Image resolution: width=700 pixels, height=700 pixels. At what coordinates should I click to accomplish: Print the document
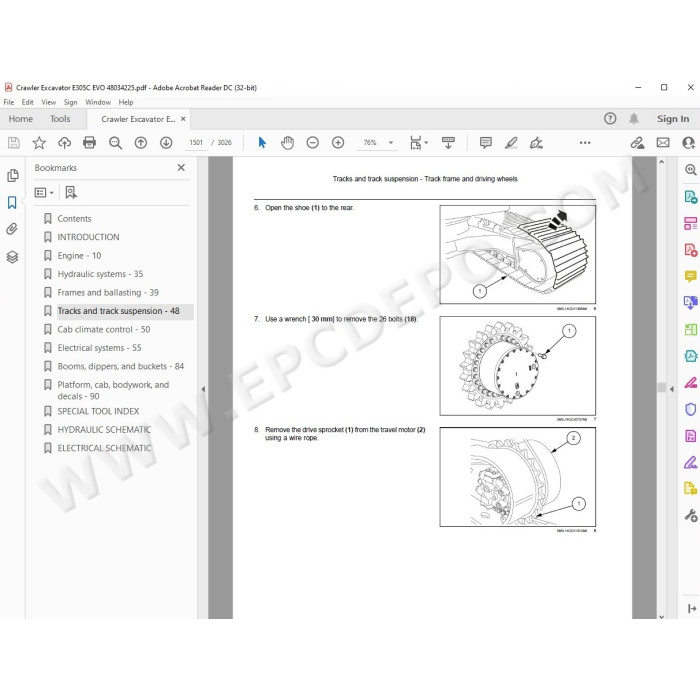click(x=90, y=143)
